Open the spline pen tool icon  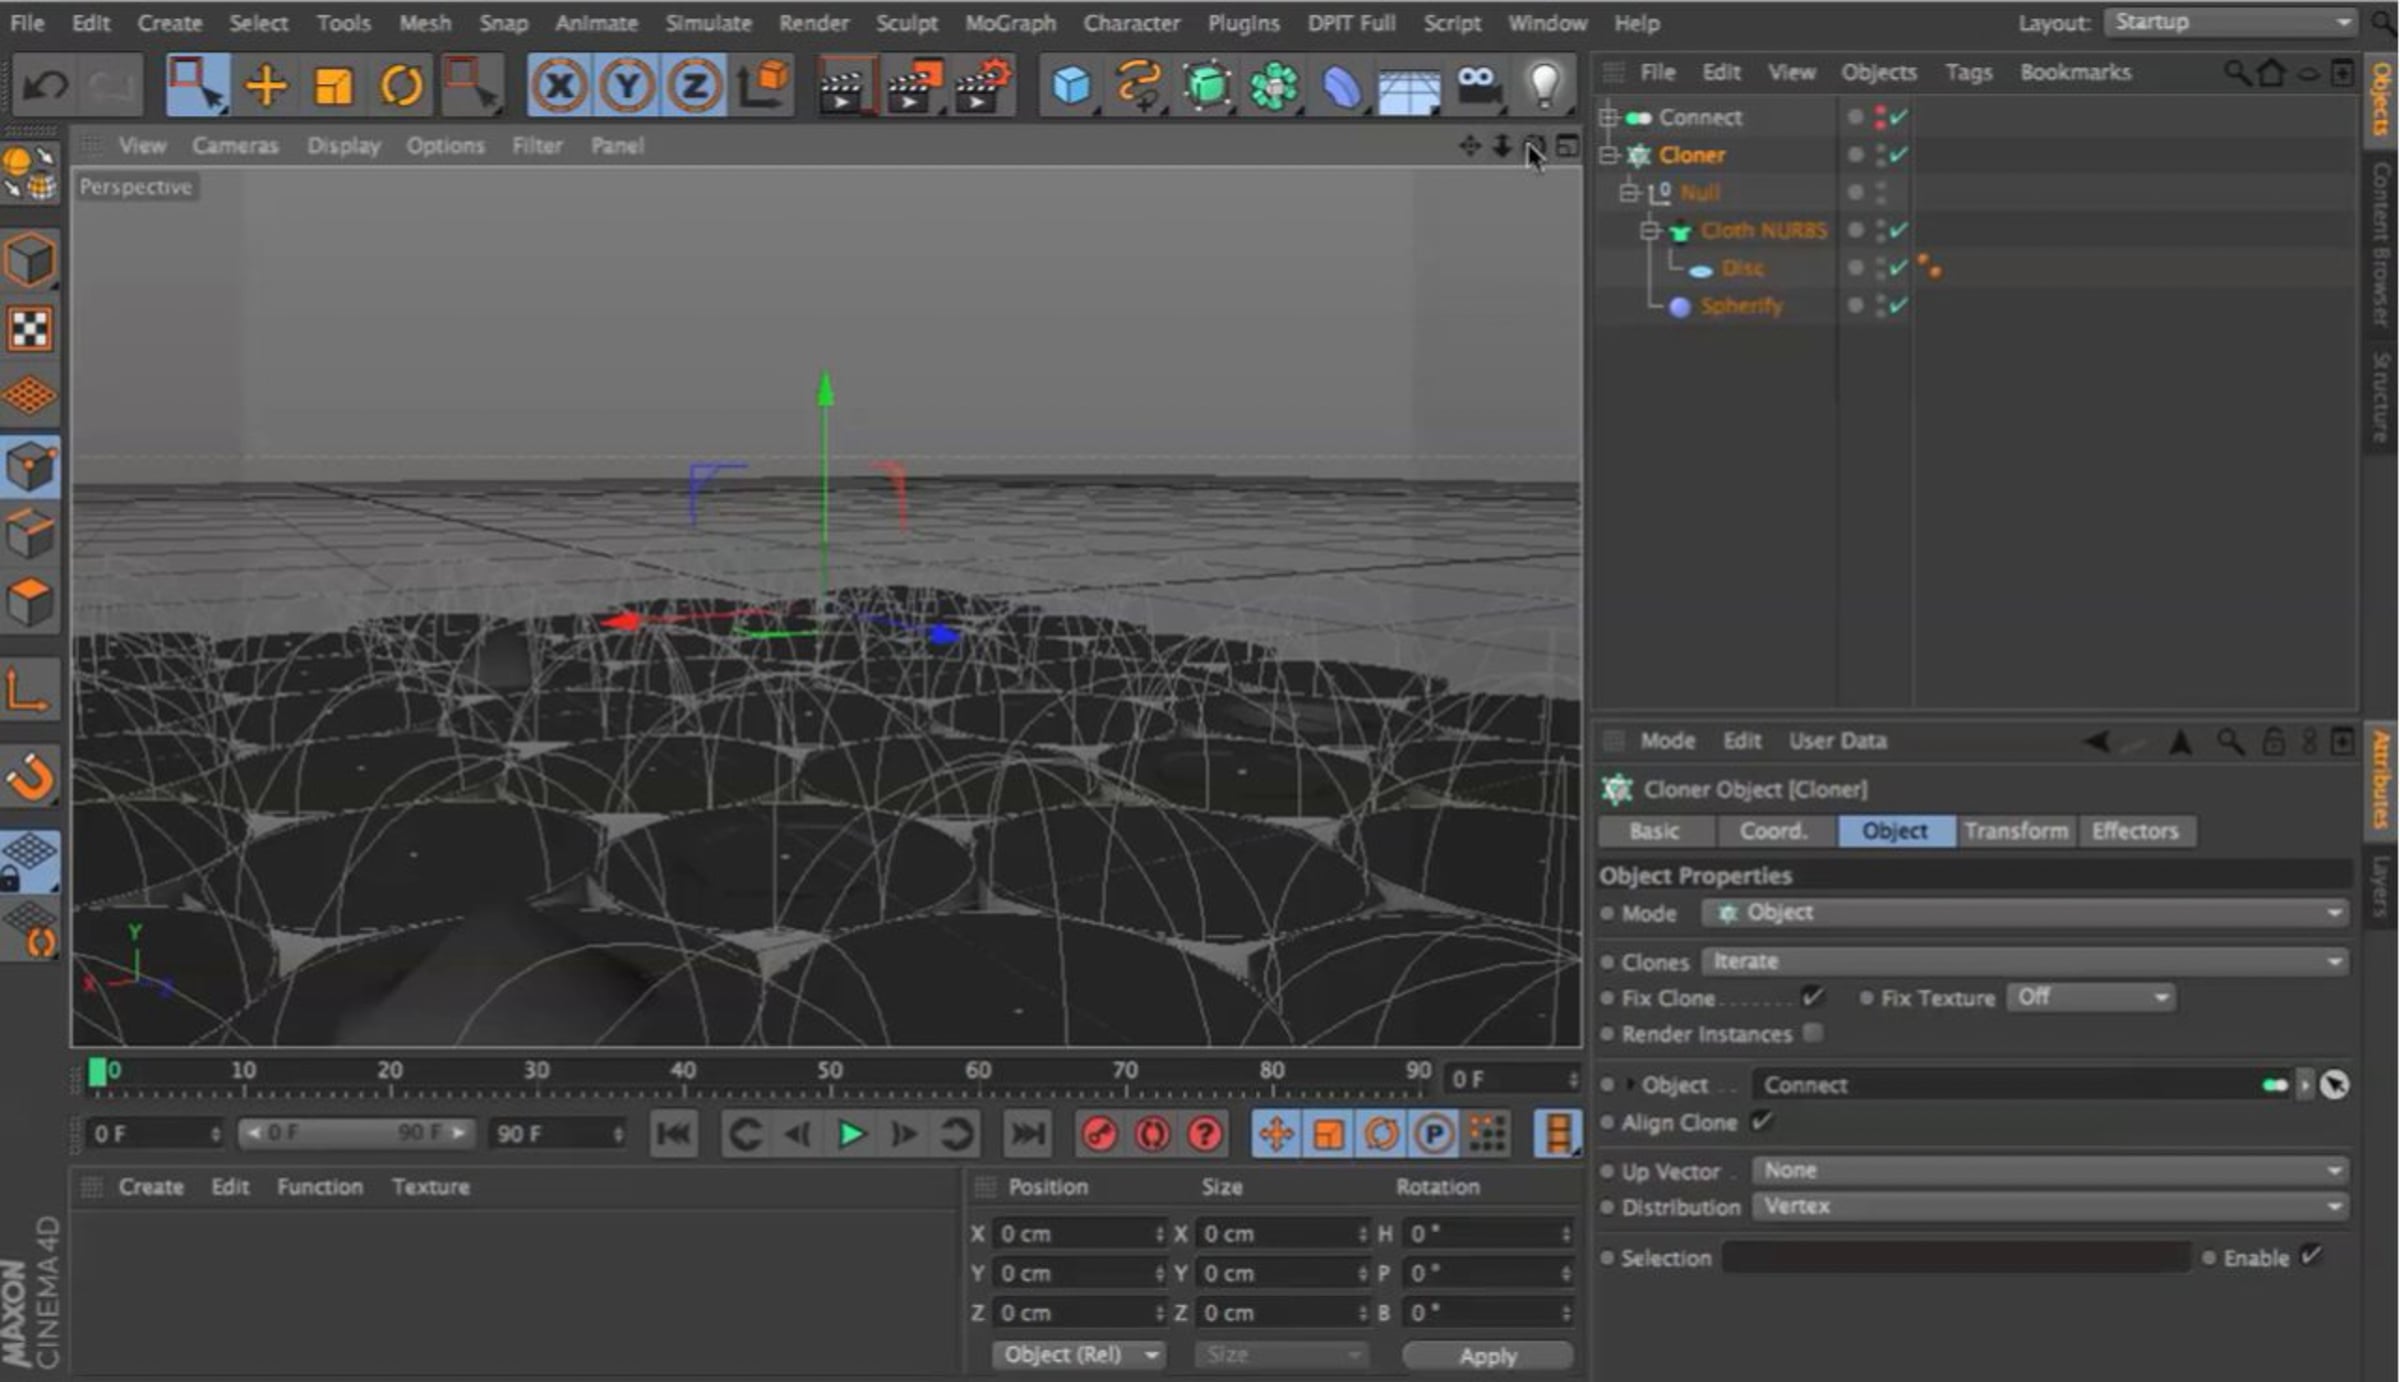tap(1139, 86)
